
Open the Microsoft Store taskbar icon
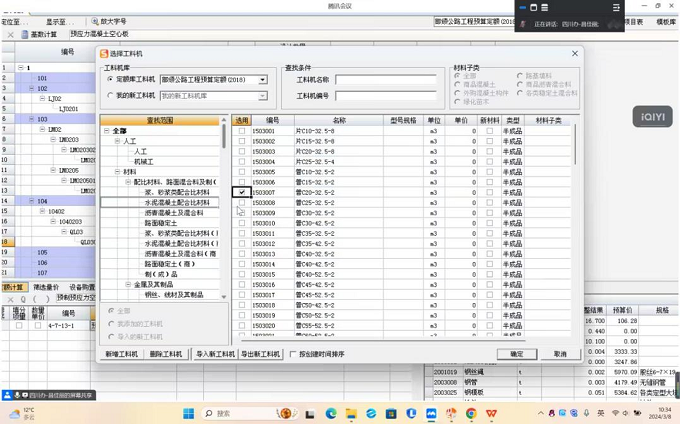(391, 414)
